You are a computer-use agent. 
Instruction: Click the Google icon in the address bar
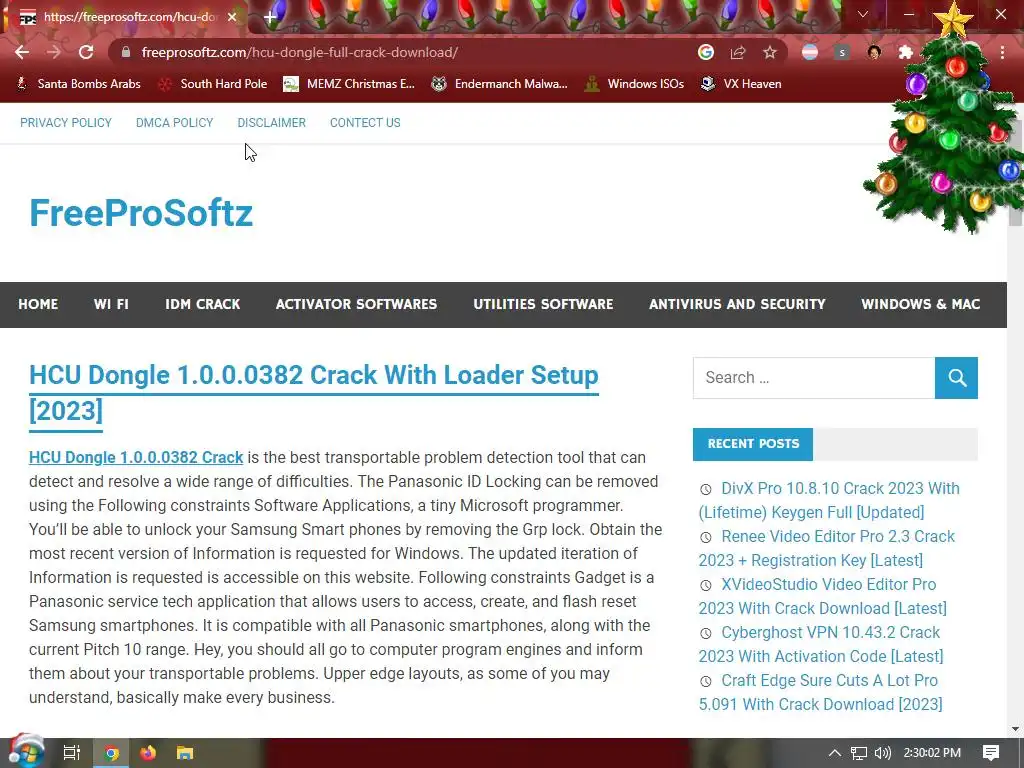[705, 52]
